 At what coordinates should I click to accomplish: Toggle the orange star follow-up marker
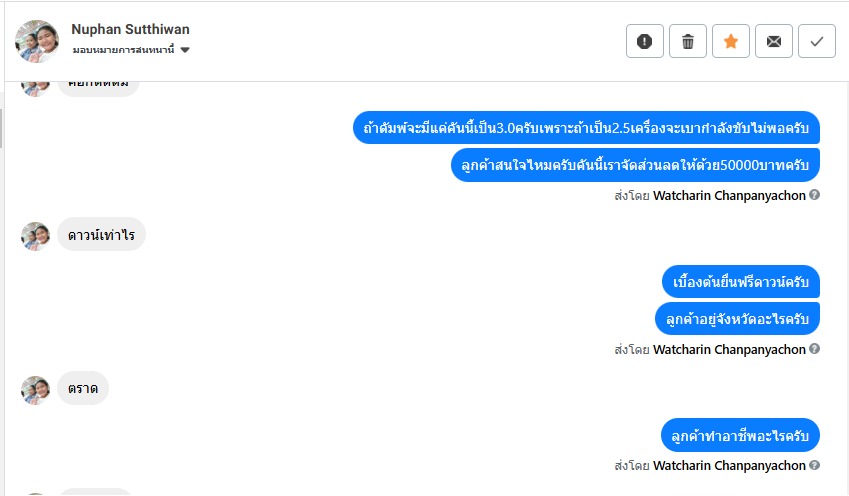tap(731, 41)
